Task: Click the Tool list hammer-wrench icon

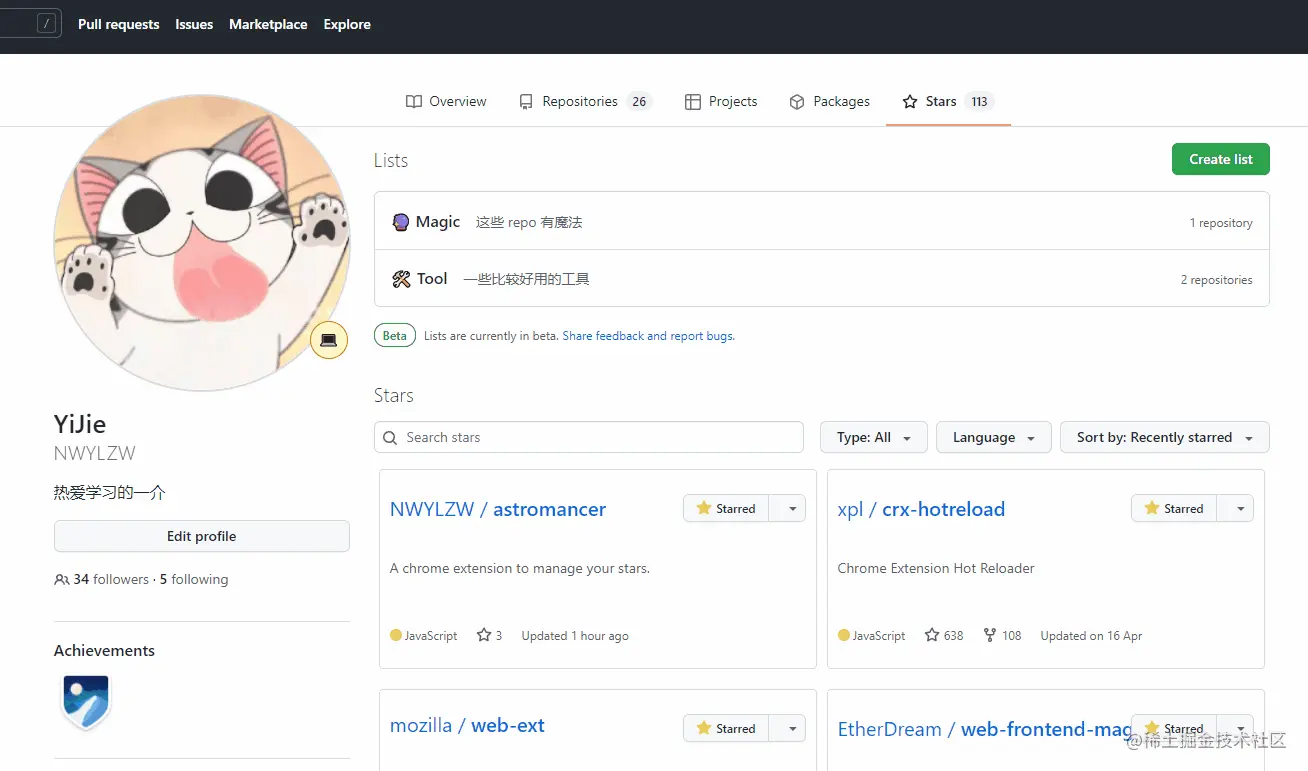Action: coord(401,279)
